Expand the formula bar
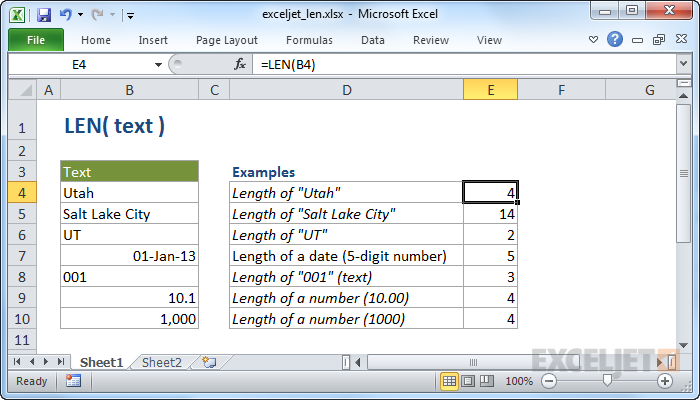 click(681, 64)
